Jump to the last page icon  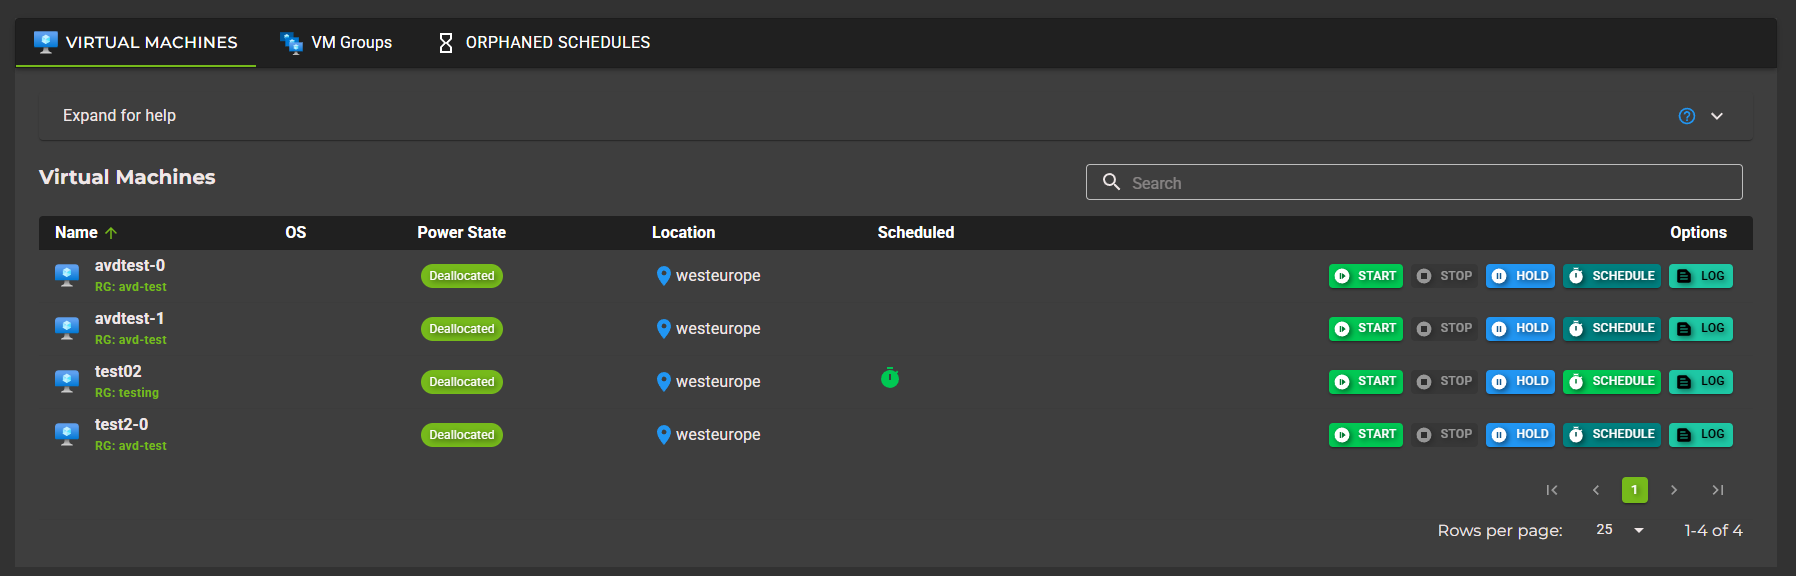[1718, 490]
